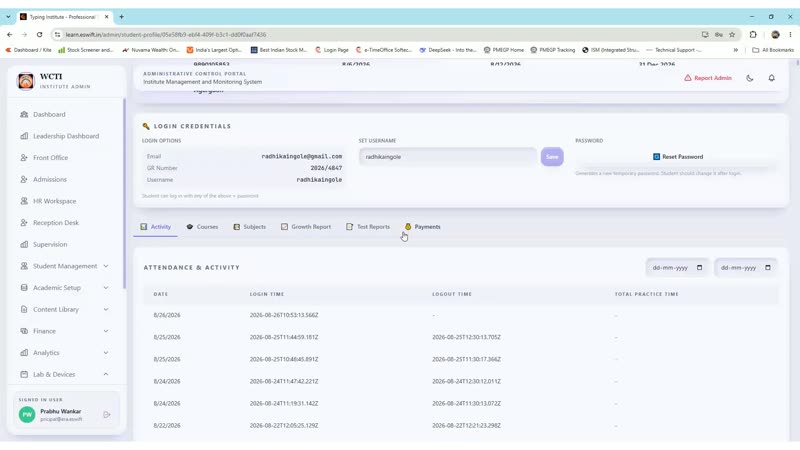Bookmark this page with star icon
This screenshot has width=800, height=450.
click(x=732, y=35)
